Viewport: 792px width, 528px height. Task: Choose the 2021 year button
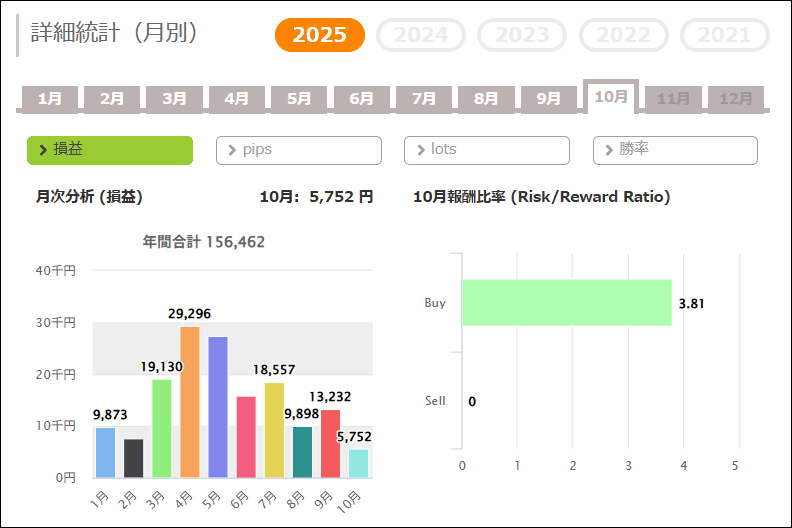[724, 35]
